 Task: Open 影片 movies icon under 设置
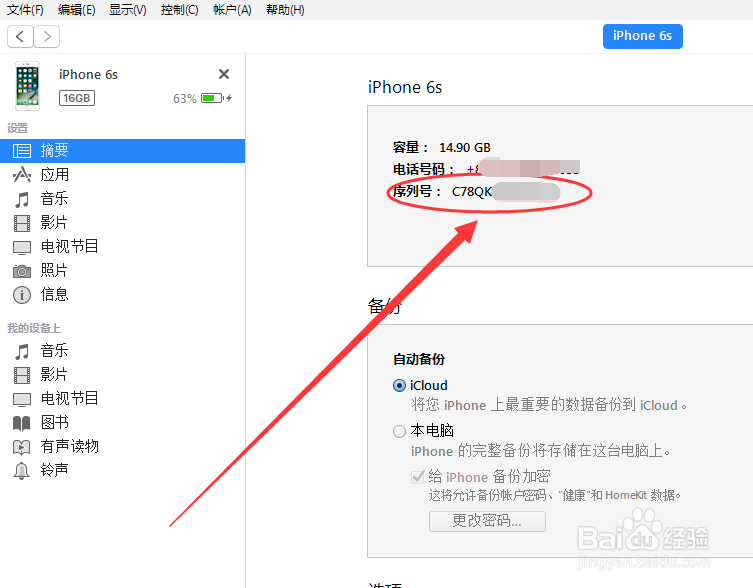tap(22, 223)
